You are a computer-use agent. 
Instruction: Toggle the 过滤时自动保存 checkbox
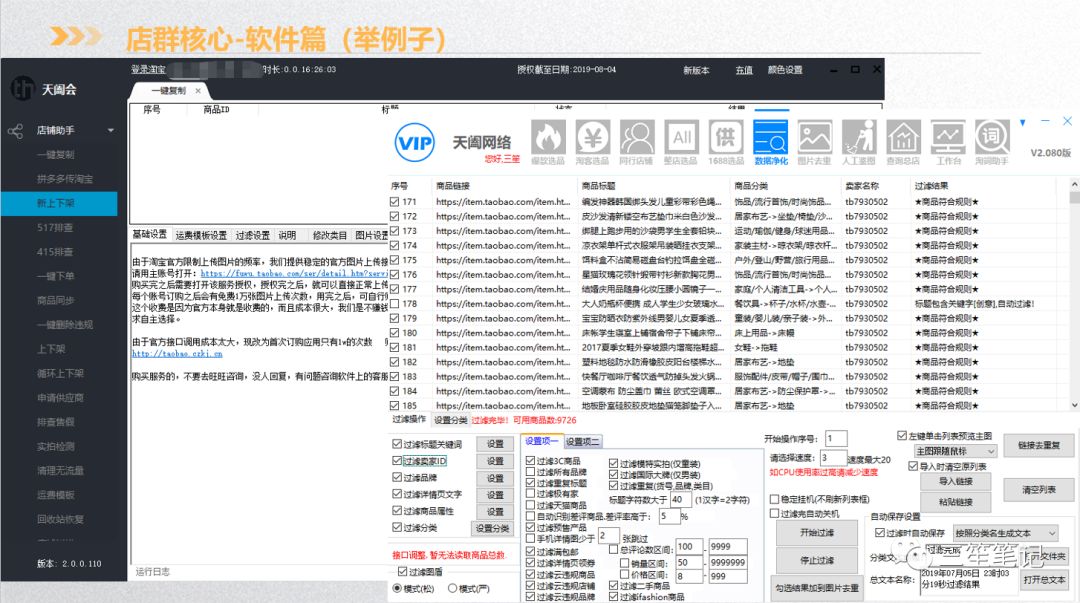coord(880,533)
